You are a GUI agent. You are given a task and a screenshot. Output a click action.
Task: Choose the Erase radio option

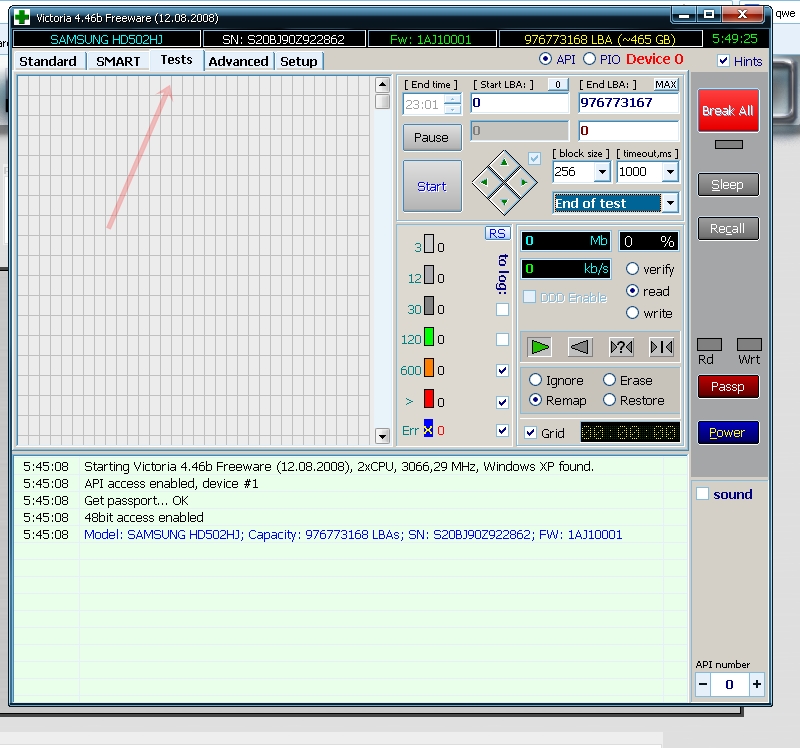pyautogui.click(x=609, y=380)
